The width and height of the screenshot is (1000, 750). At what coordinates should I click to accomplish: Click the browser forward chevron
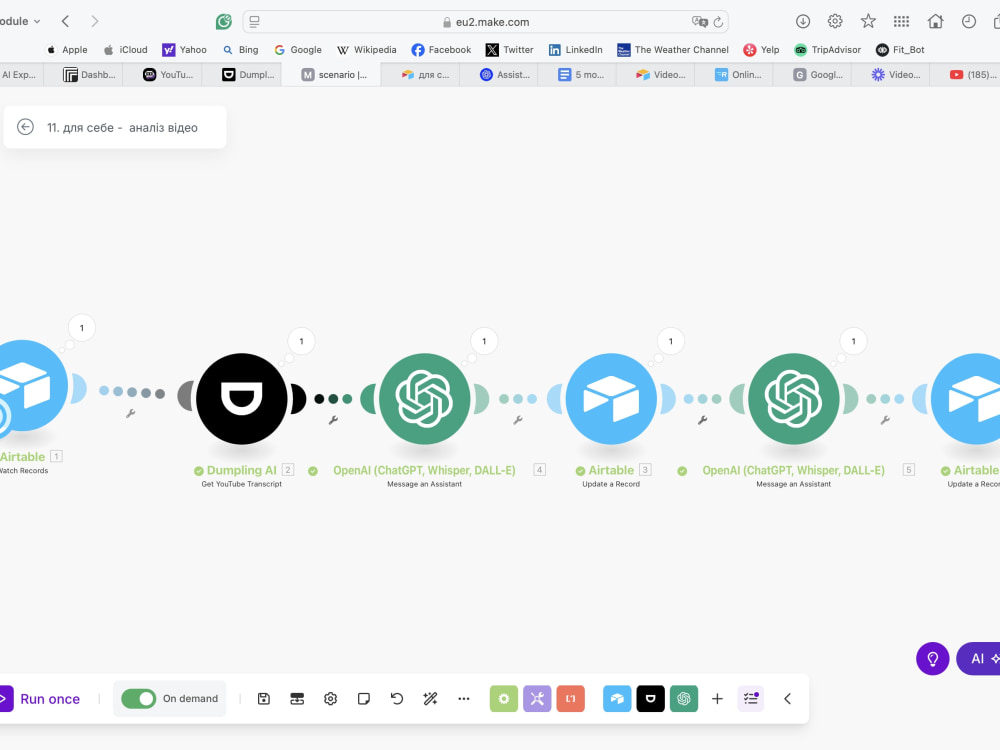94,21
